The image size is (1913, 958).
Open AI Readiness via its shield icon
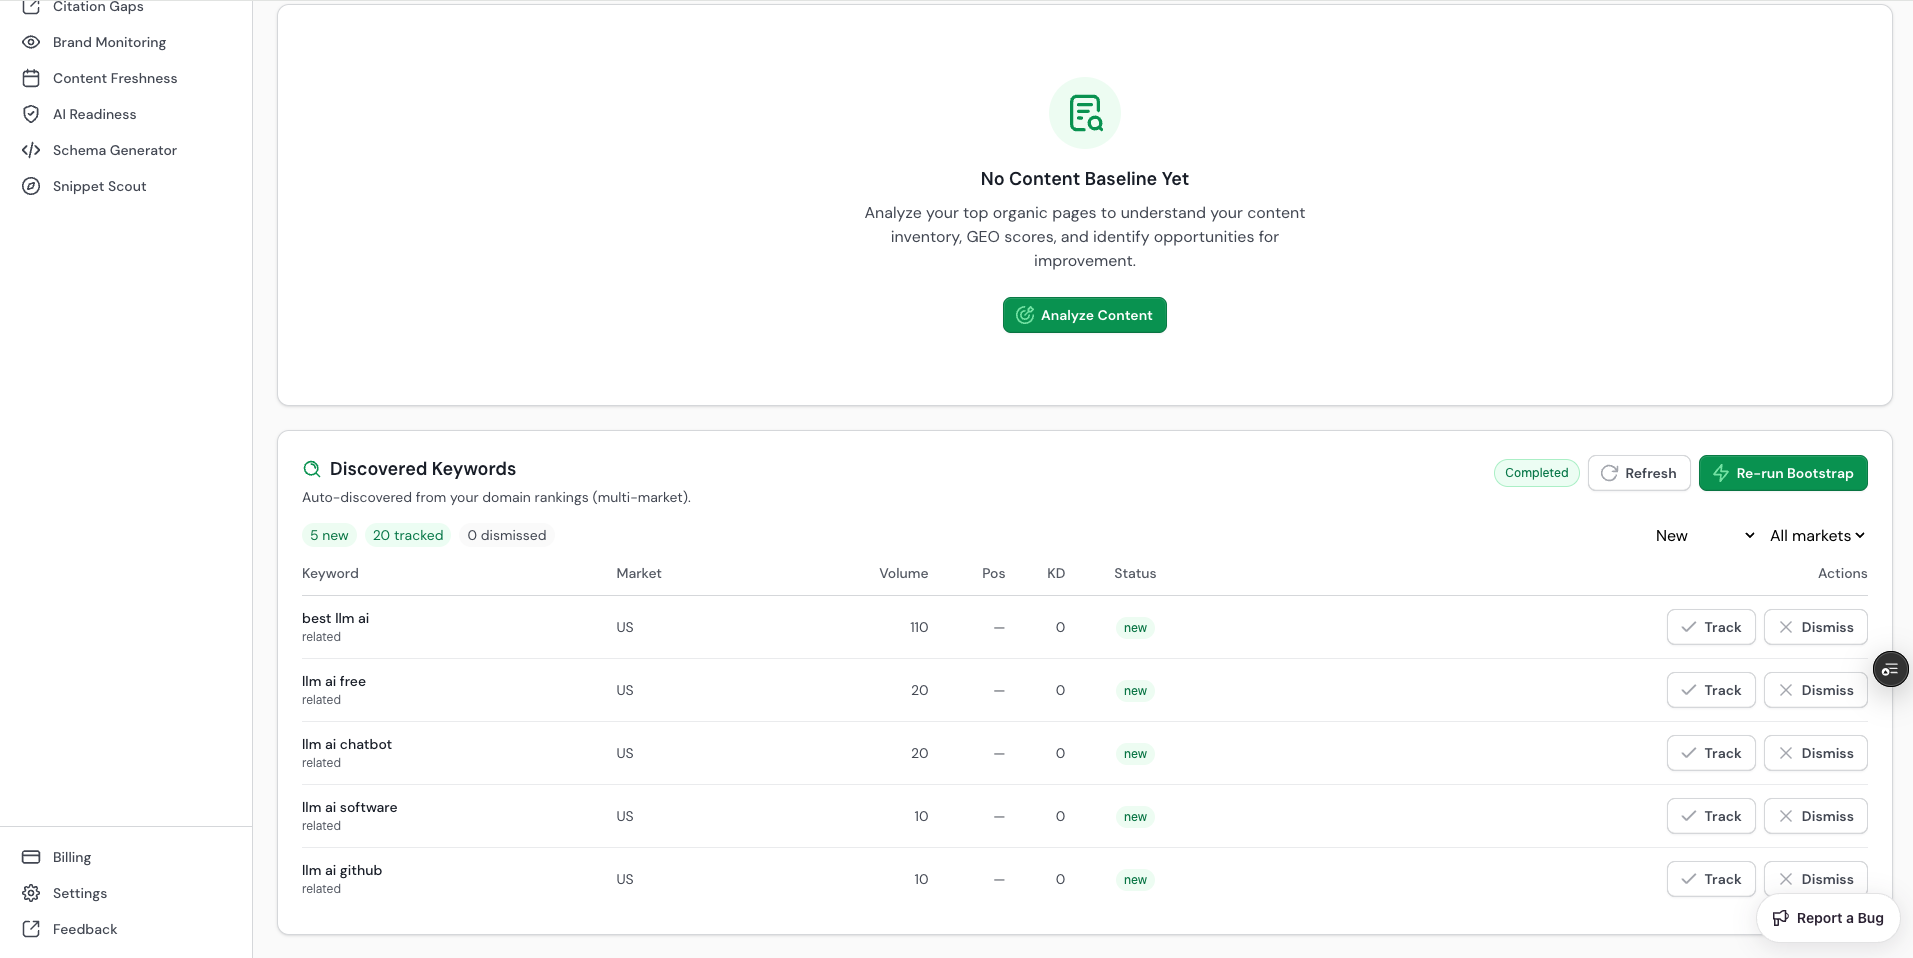[31, 114]
